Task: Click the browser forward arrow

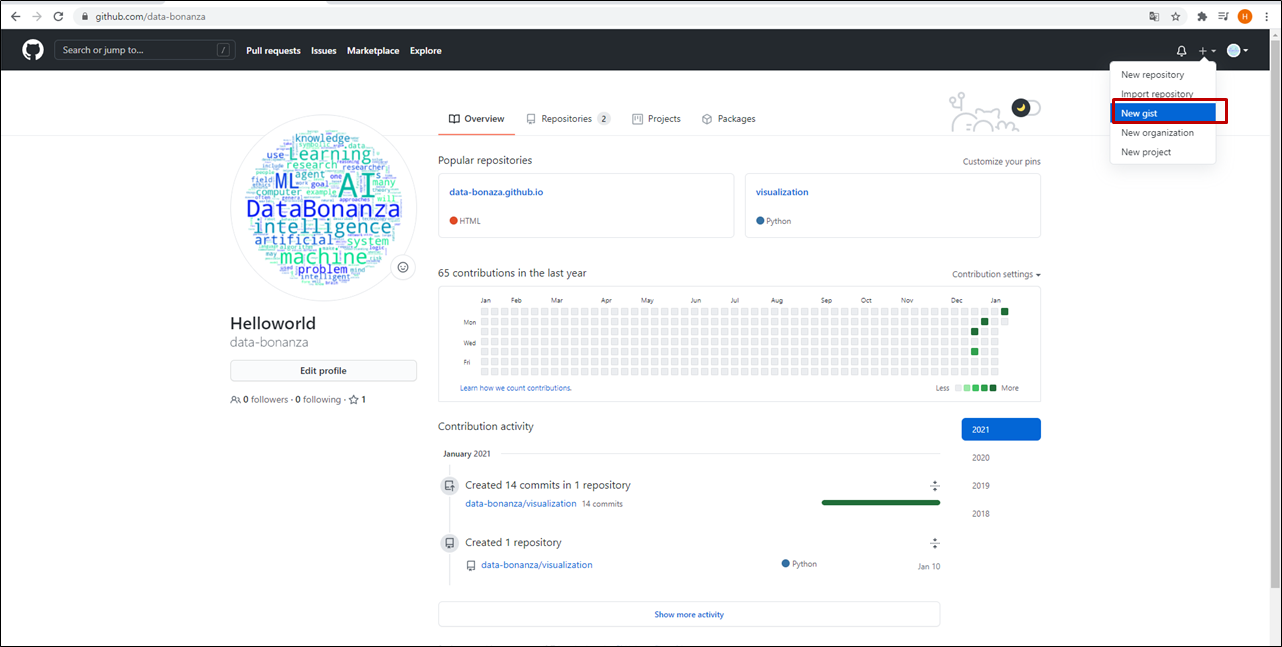Action: [37, 16]
